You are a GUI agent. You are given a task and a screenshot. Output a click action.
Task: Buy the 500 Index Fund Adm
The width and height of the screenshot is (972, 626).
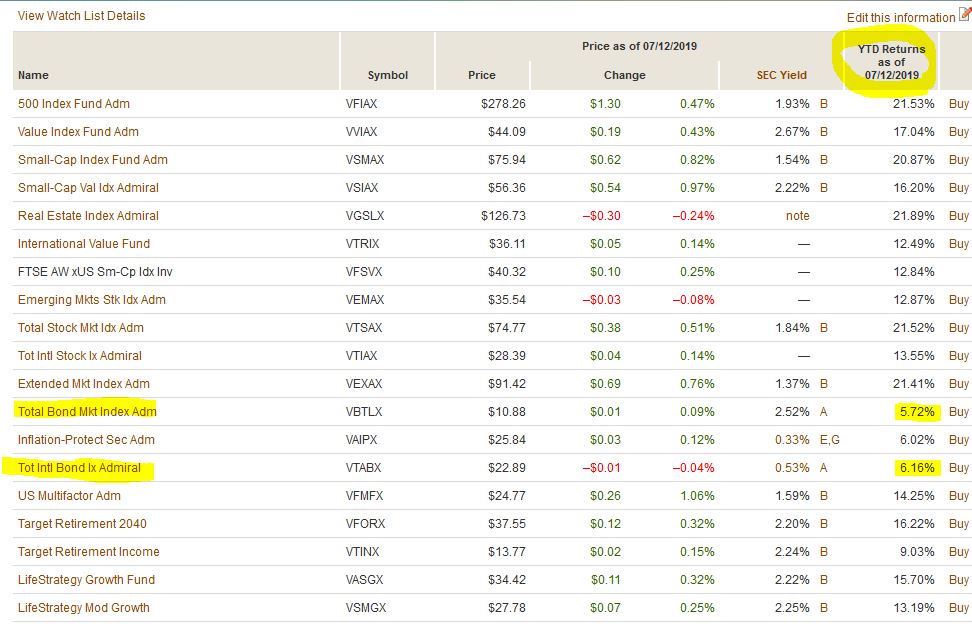point(958,104)
